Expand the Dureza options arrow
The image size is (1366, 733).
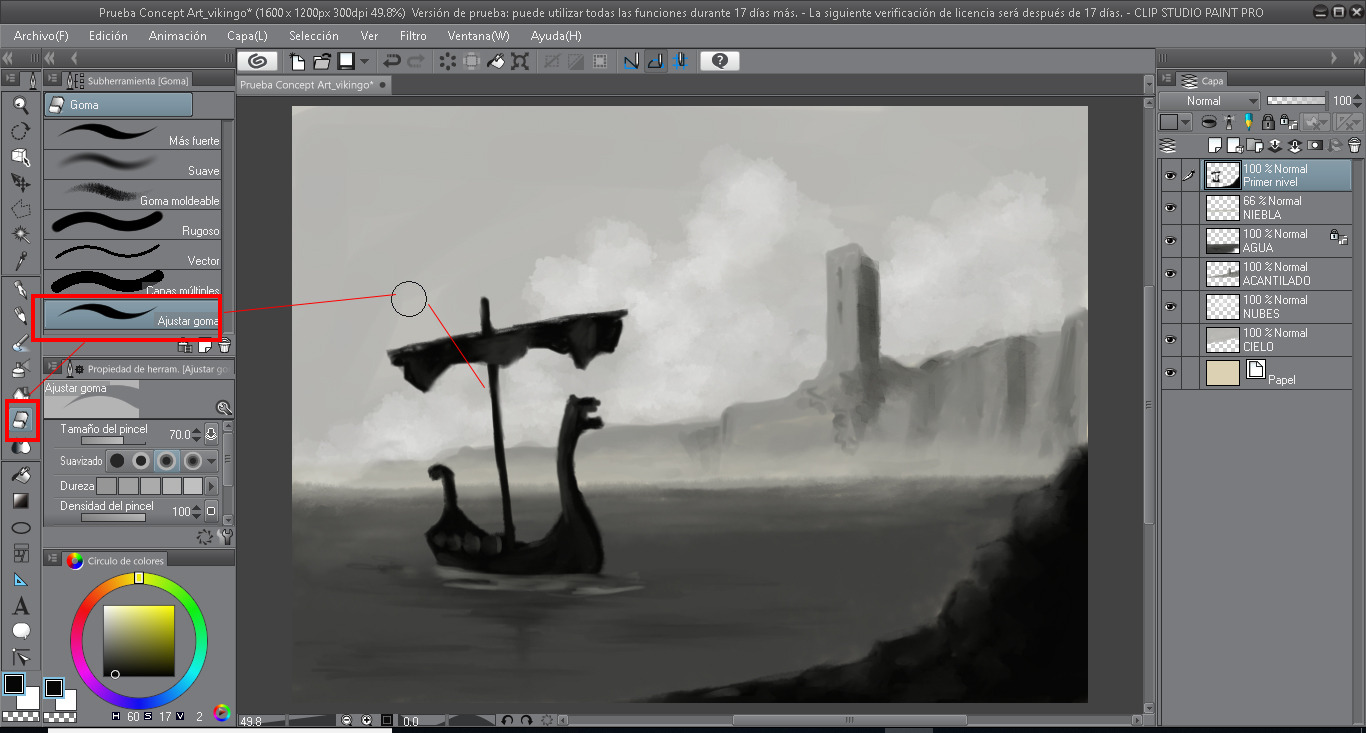click(211, 486)
